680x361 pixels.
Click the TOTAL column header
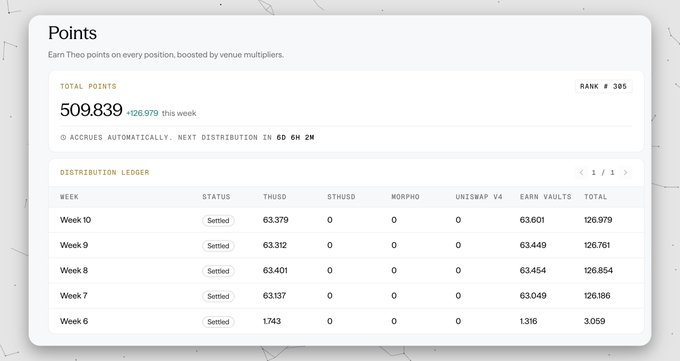[x=595, y=197]
